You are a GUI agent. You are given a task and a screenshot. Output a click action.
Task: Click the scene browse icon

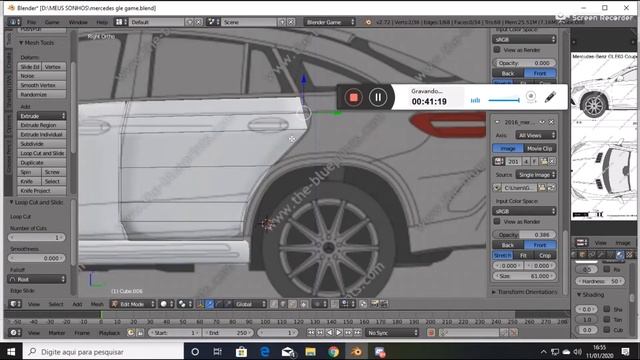(x=213, y=22)
